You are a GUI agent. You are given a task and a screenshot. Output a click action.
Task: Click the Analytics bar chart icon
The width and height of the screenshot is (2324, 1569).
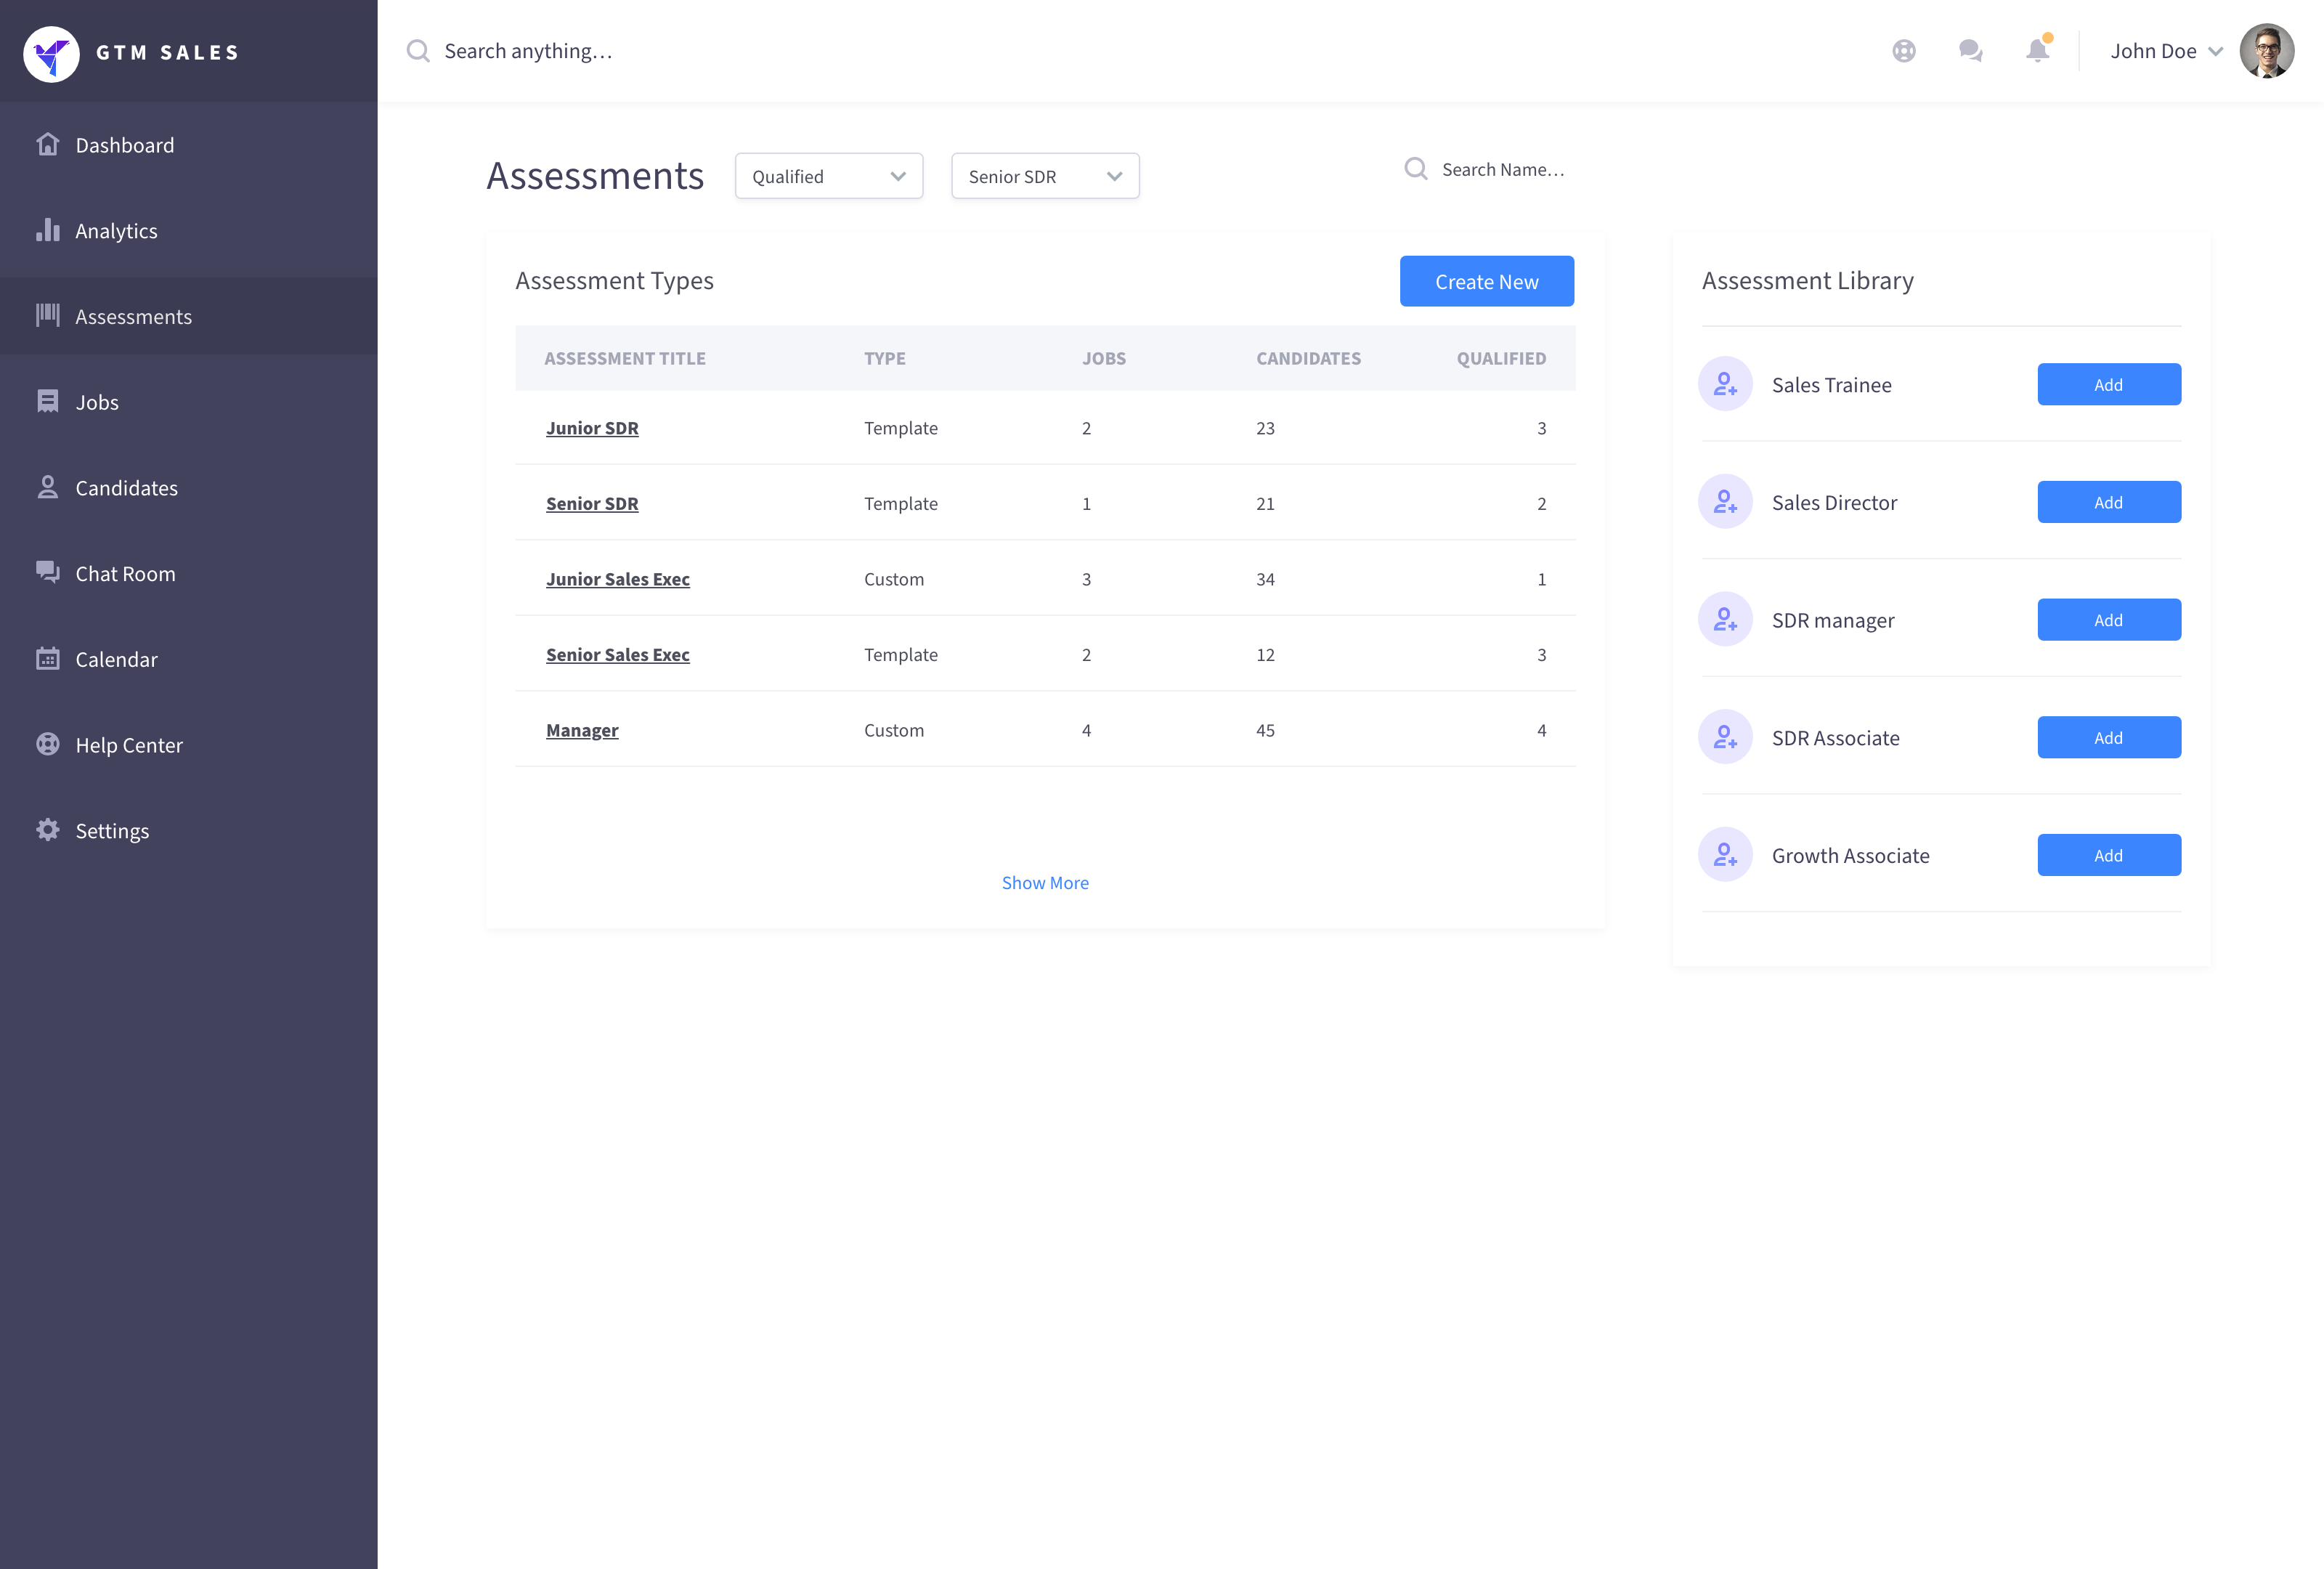[48, 230]
